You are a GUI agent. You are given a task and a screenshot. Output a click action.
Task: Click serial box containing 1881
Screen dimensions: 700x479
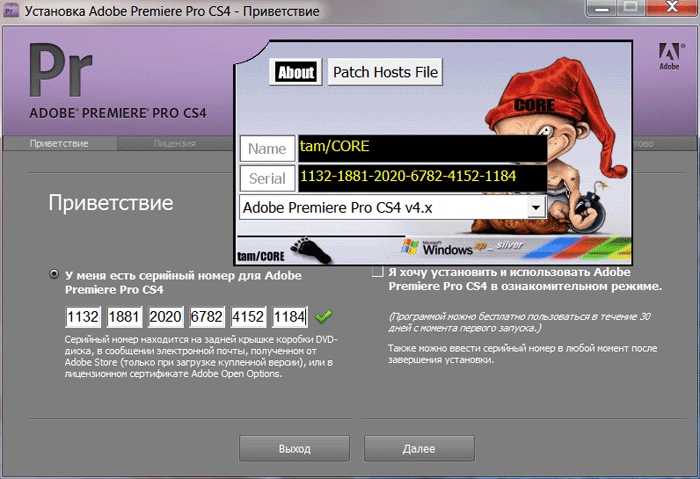(x=124, y=317)
